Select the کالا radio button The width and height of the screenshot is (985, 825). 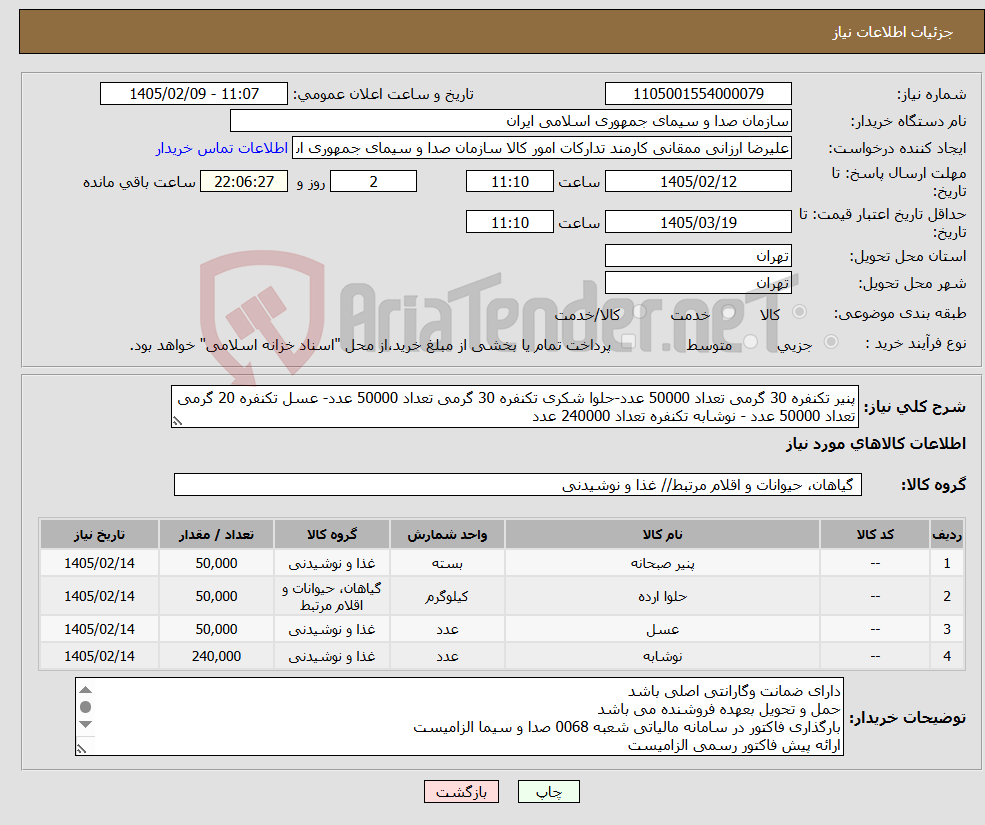[x=800, y=312]
